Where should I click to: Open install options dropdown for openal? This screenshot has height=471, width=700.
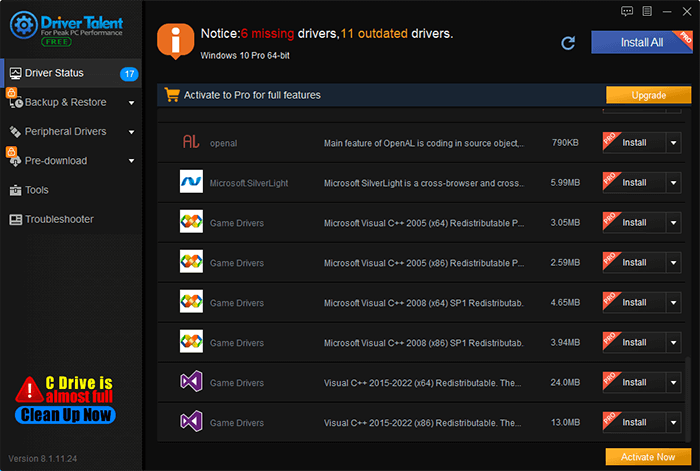(x=673, y=143)
